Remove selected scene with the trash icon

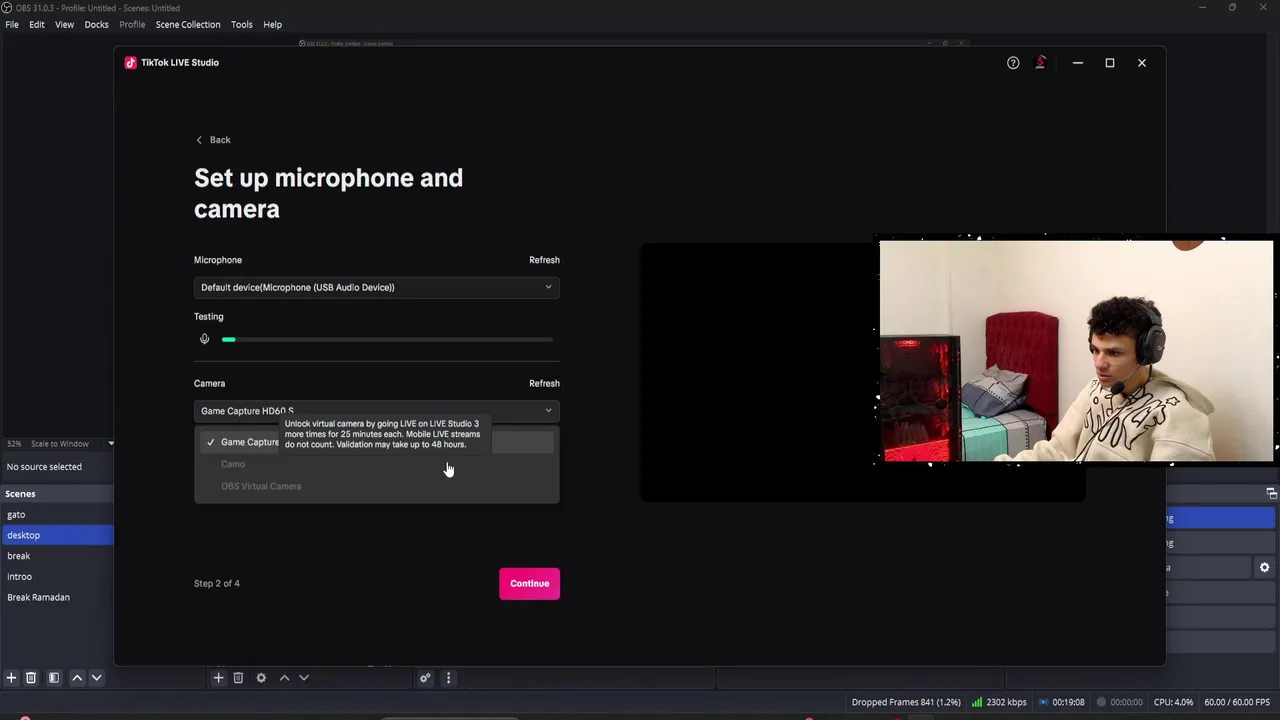[31, 678]
